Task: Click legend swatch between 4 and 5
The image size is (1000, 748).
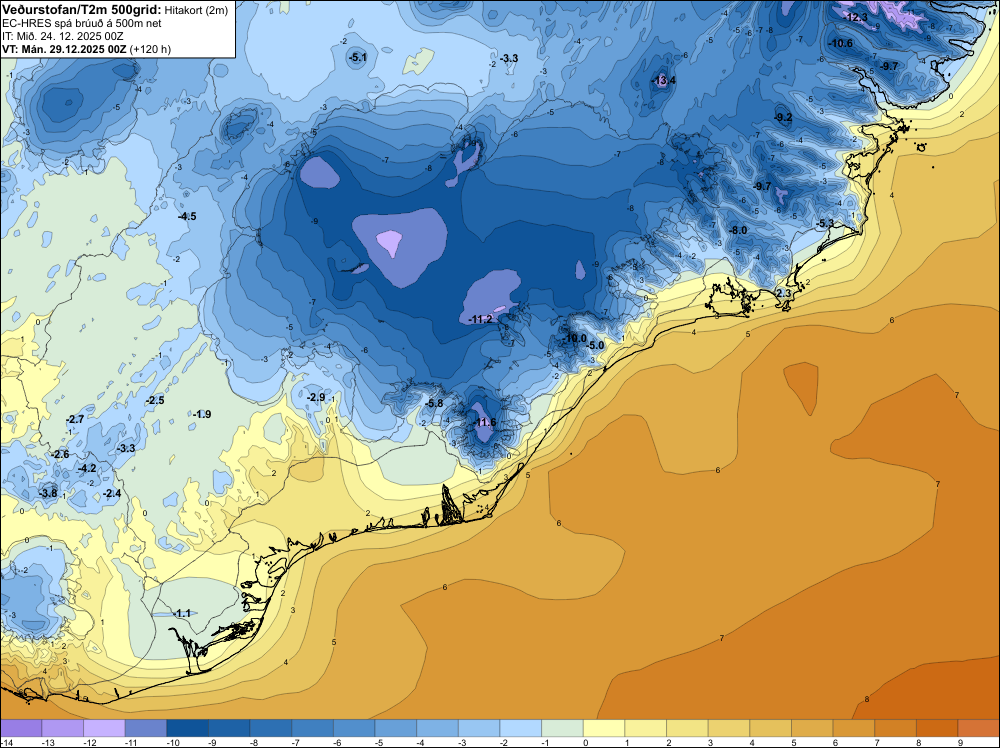Action: tap(771, 728)
